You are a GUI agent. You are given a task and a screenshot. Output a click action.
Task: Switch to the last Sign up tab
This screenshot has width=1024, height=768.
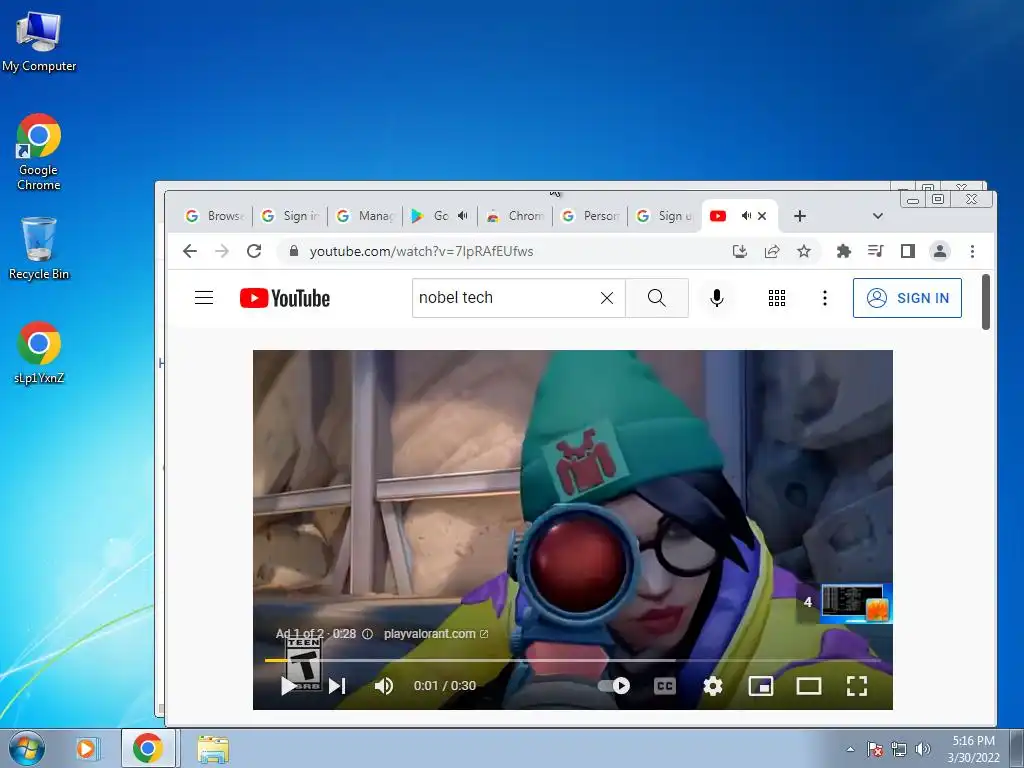pos(665,216)
